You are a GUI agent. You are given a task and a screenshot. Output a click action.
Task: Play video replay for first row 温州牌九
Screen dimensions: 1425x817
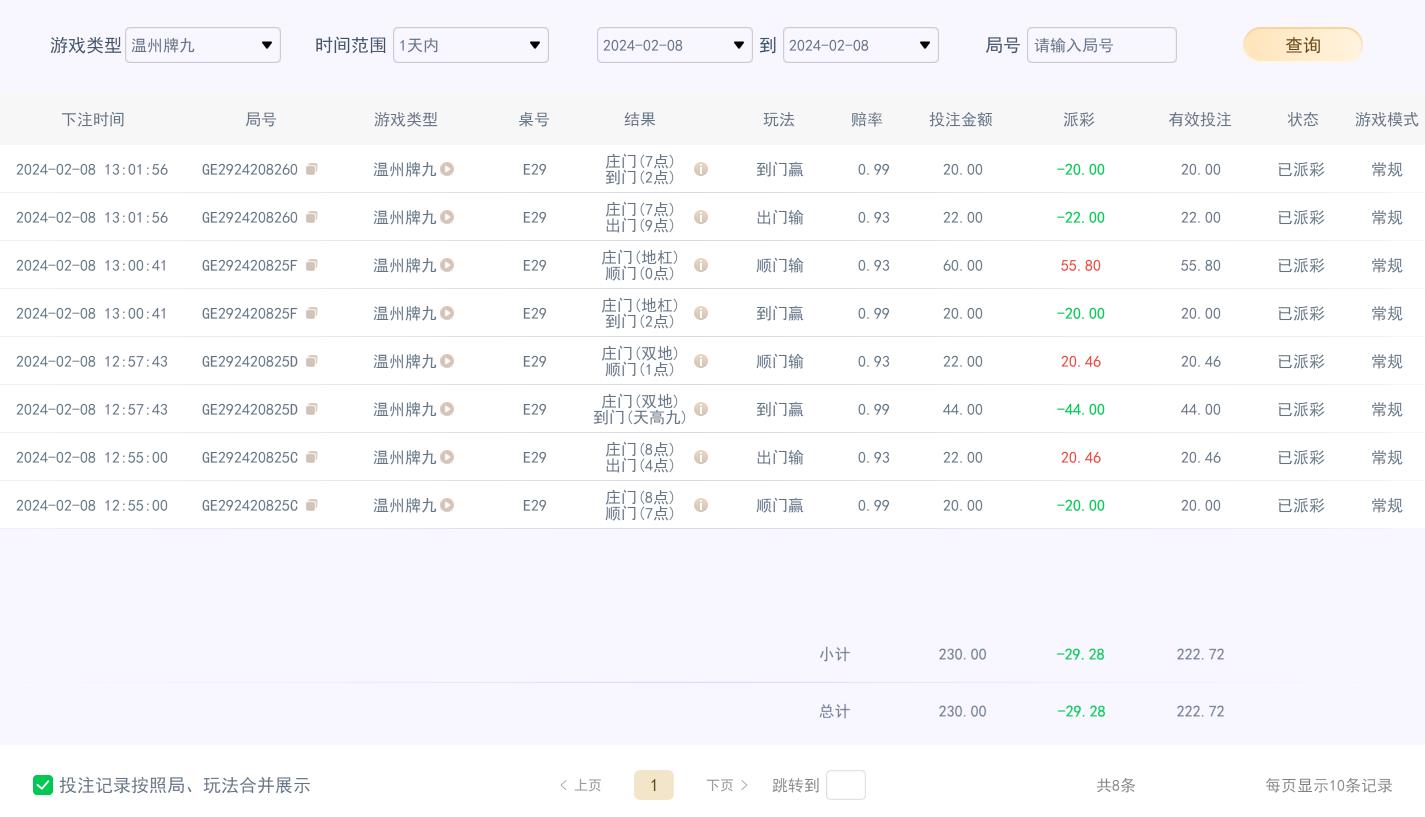[447, 170]
